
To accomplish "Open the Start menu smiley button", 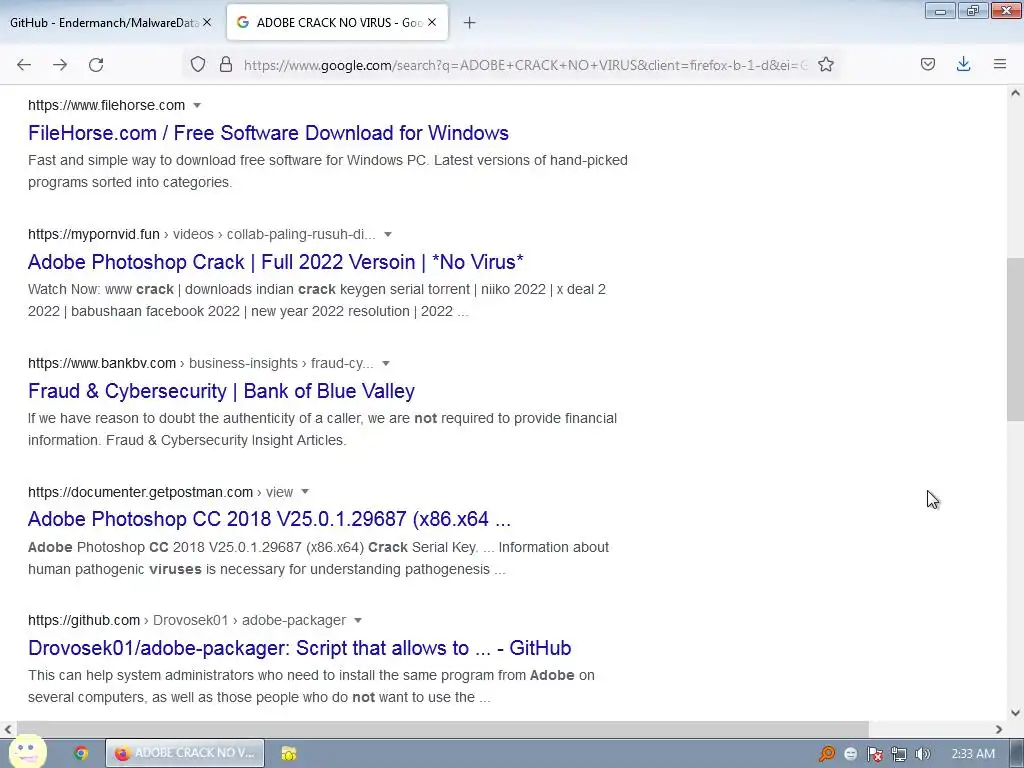I will 27,752.
